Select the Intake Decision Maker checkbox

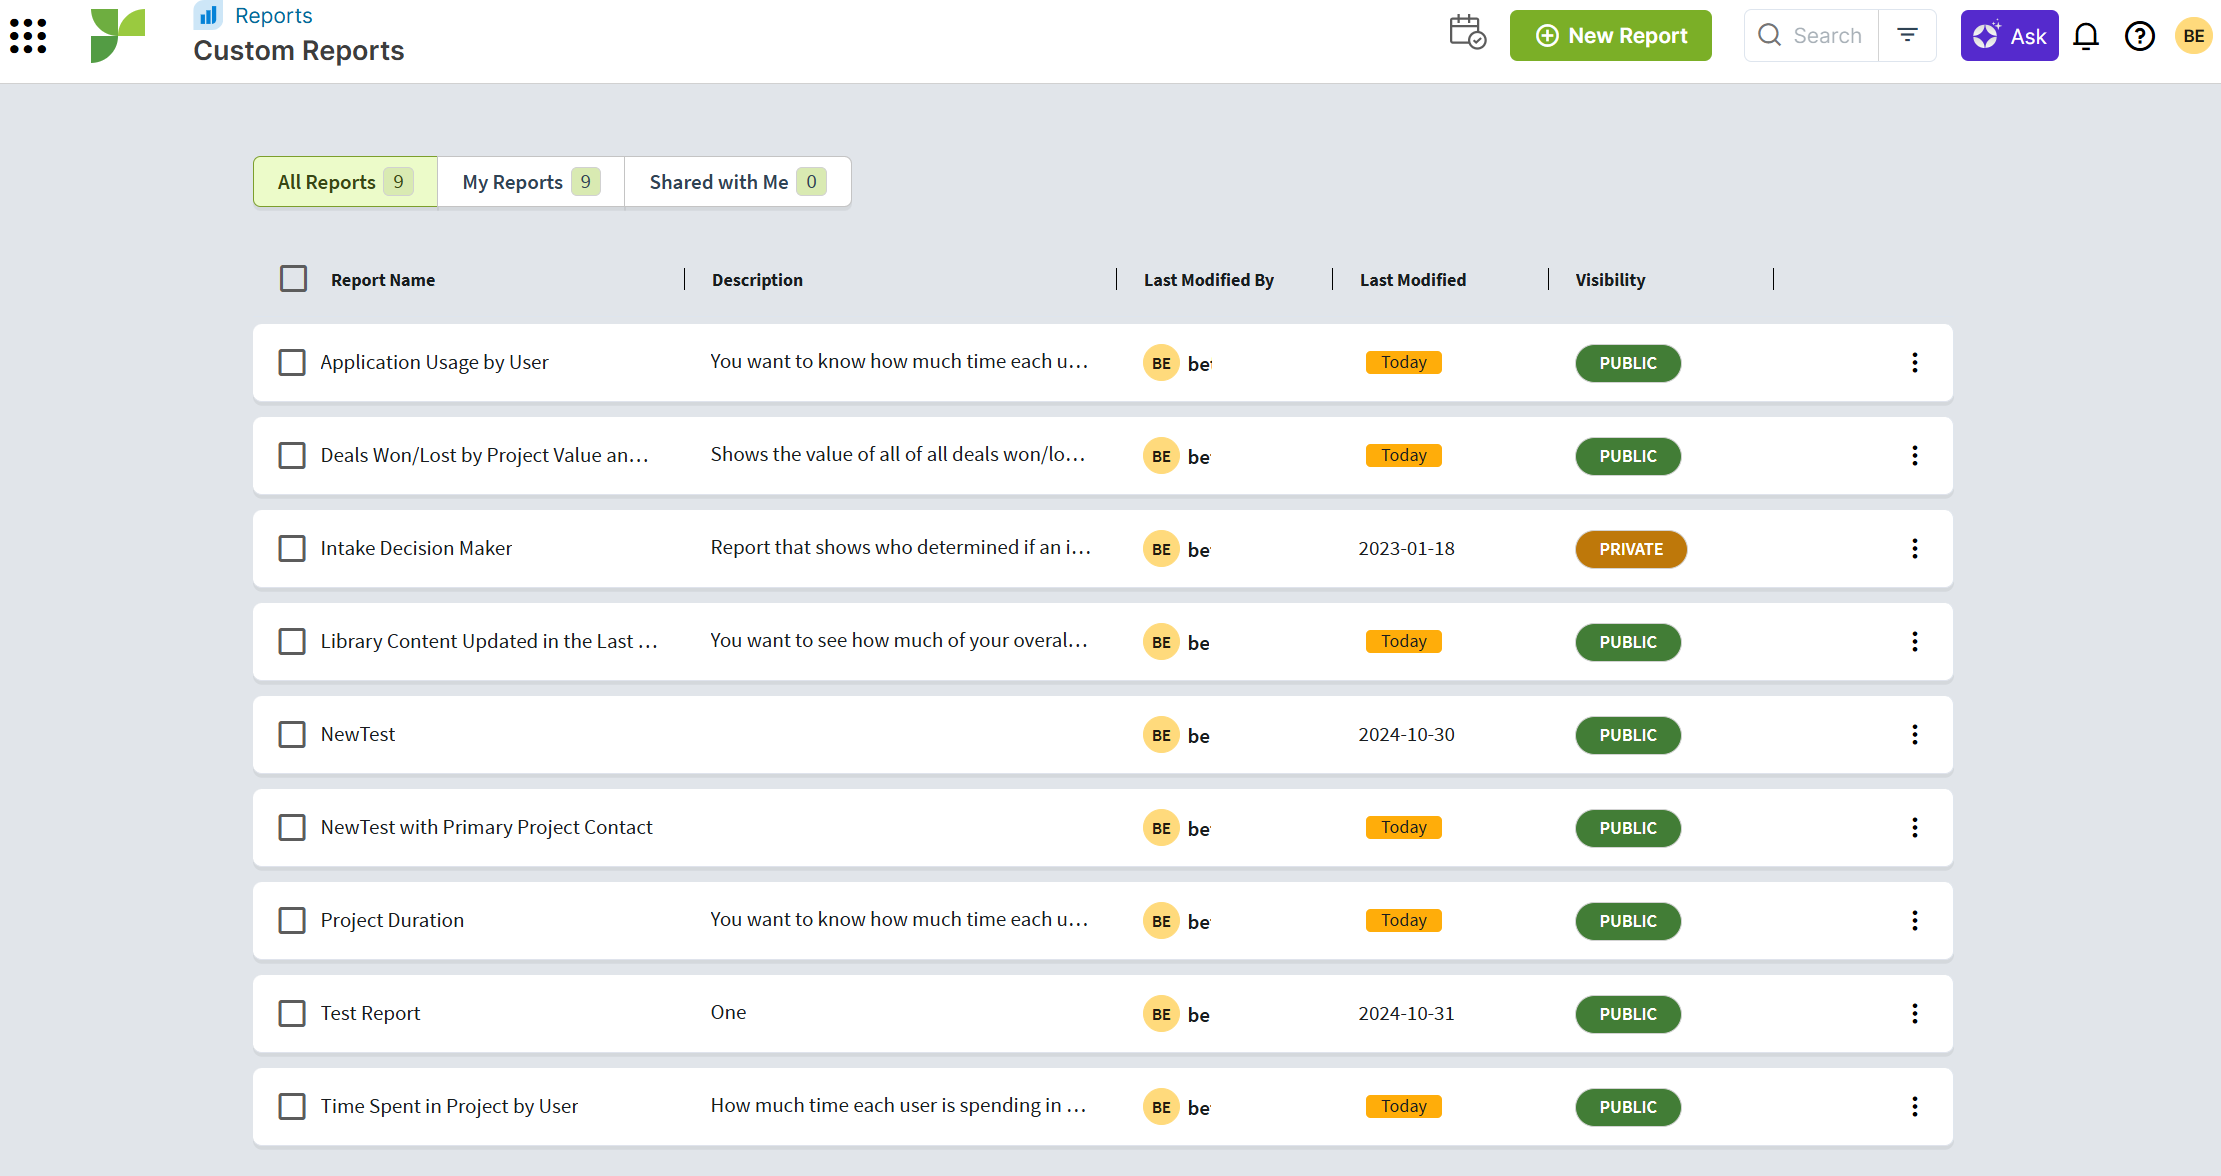(x=292, y=548)
